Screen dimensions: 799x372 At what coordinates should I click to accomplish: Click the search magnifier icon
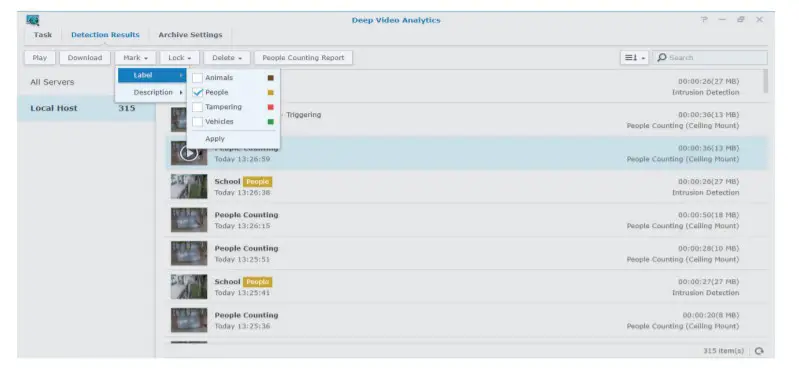(x=662, y=58)
